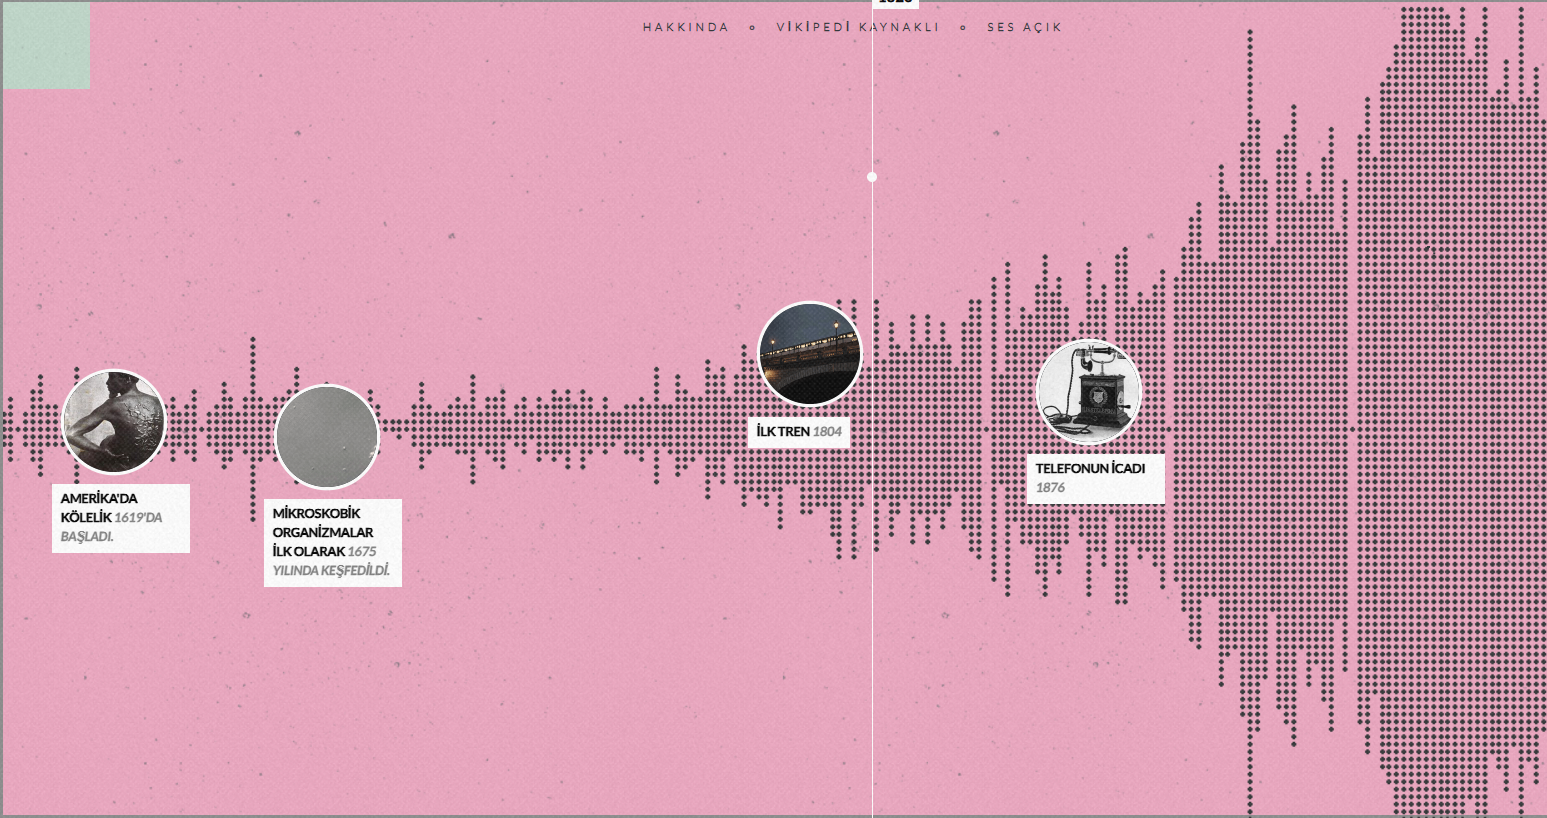Image resolution: width=1547 pixels, height=818 pixels.
Task: Click the white timeline cursor dot
Action: 872,177
